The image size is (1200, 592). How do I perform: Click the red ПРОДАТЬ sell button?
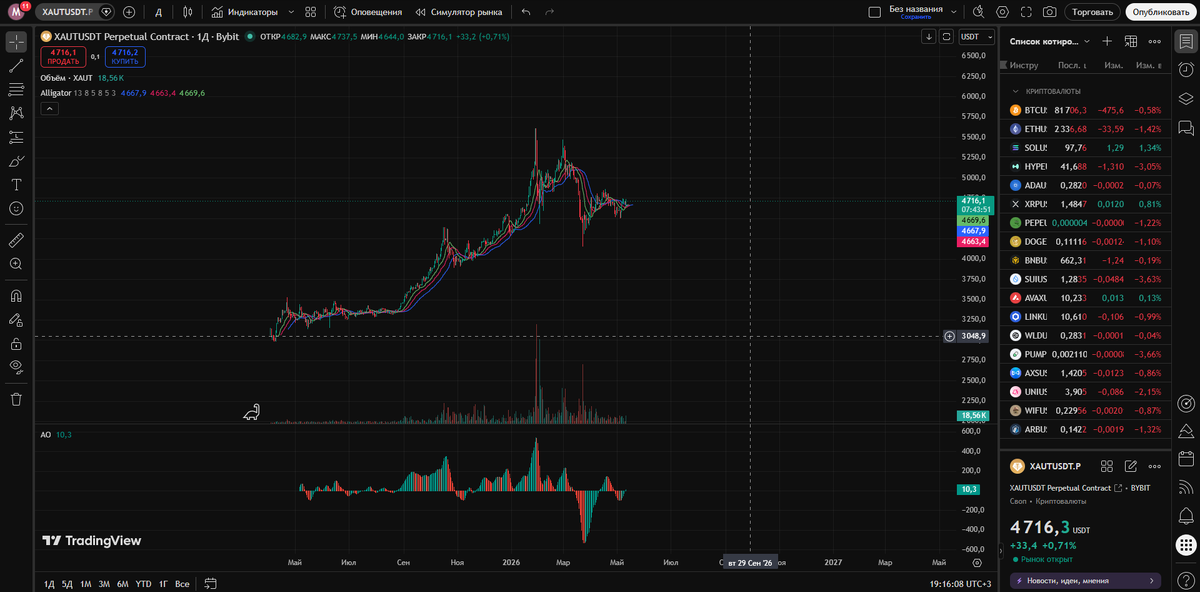[x=63, y=56]
